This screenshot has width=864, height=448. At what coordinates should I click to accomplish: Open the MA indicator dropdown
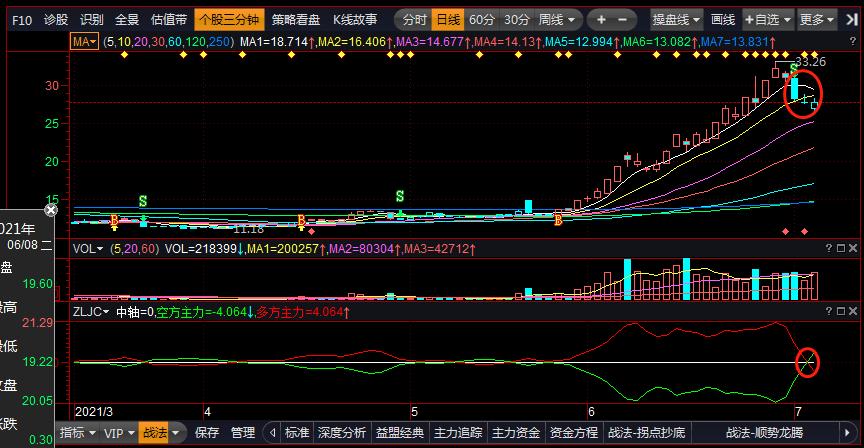(x=86, y=40)
